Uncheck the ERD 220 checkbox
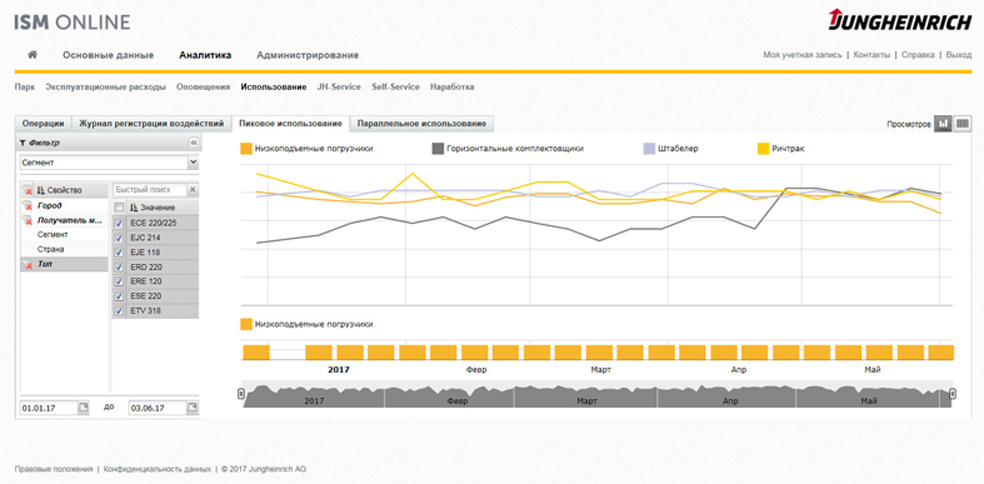 point(119,267)
